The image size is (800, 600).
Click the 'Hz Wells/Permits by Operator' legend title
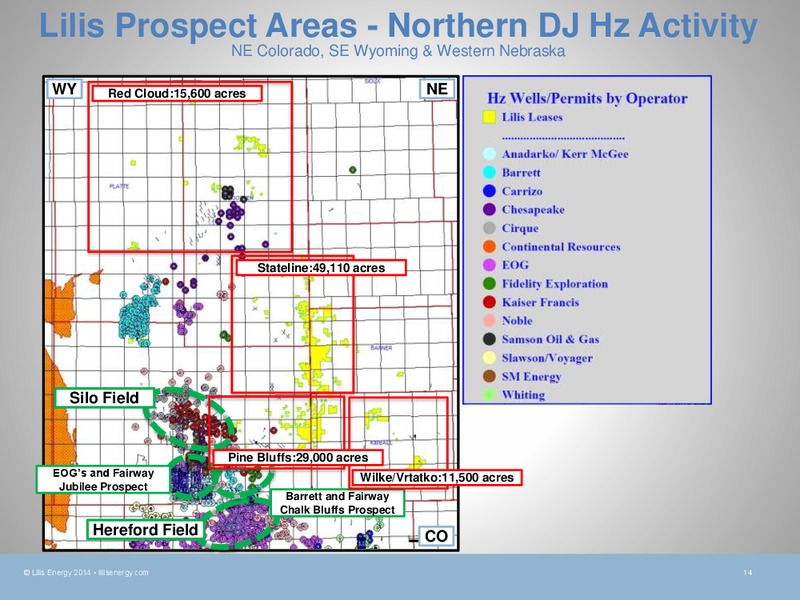point(587,98)
